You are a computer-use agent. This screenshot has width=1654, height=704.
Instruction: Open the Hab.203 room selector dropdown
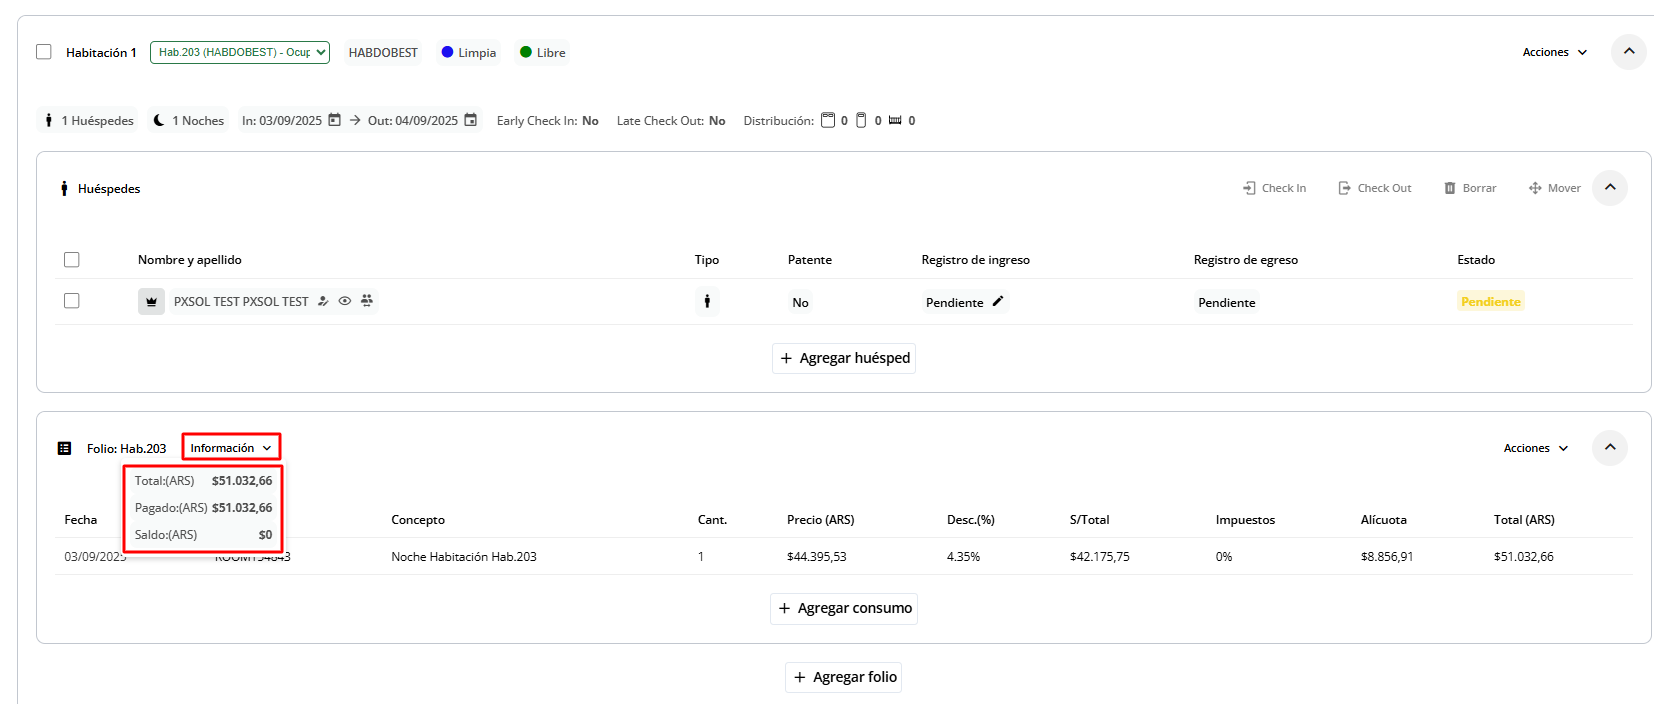coord(240,52)
